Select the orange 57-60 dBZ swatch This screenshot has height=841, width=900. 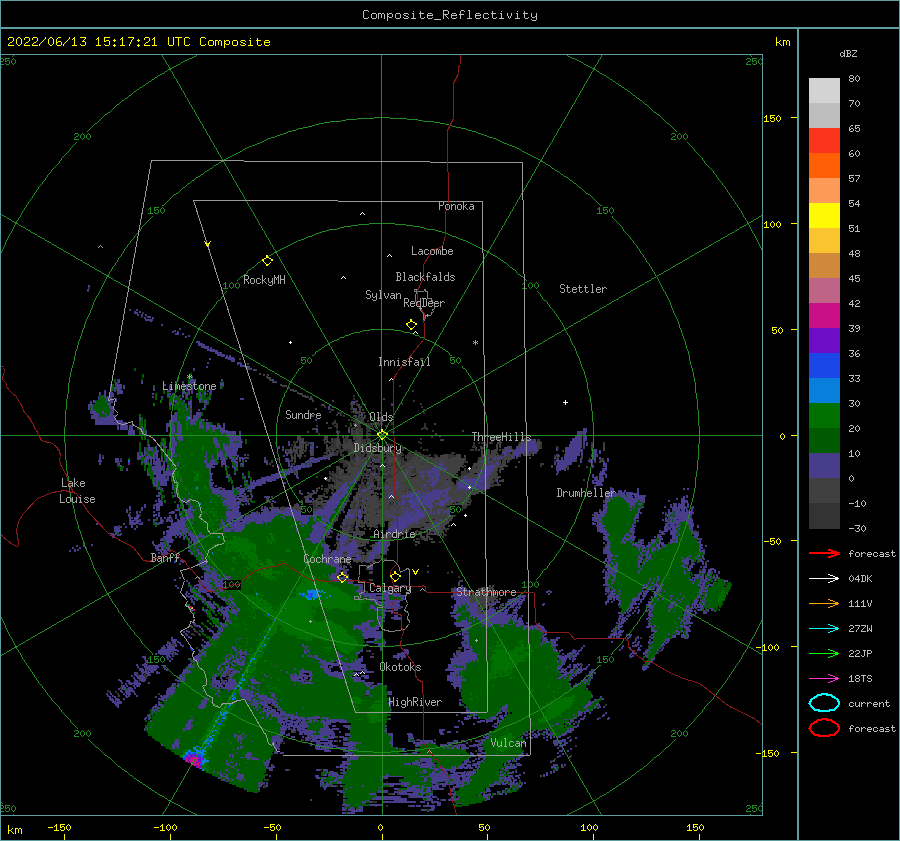pyautogui.click(x=824, y=166)
